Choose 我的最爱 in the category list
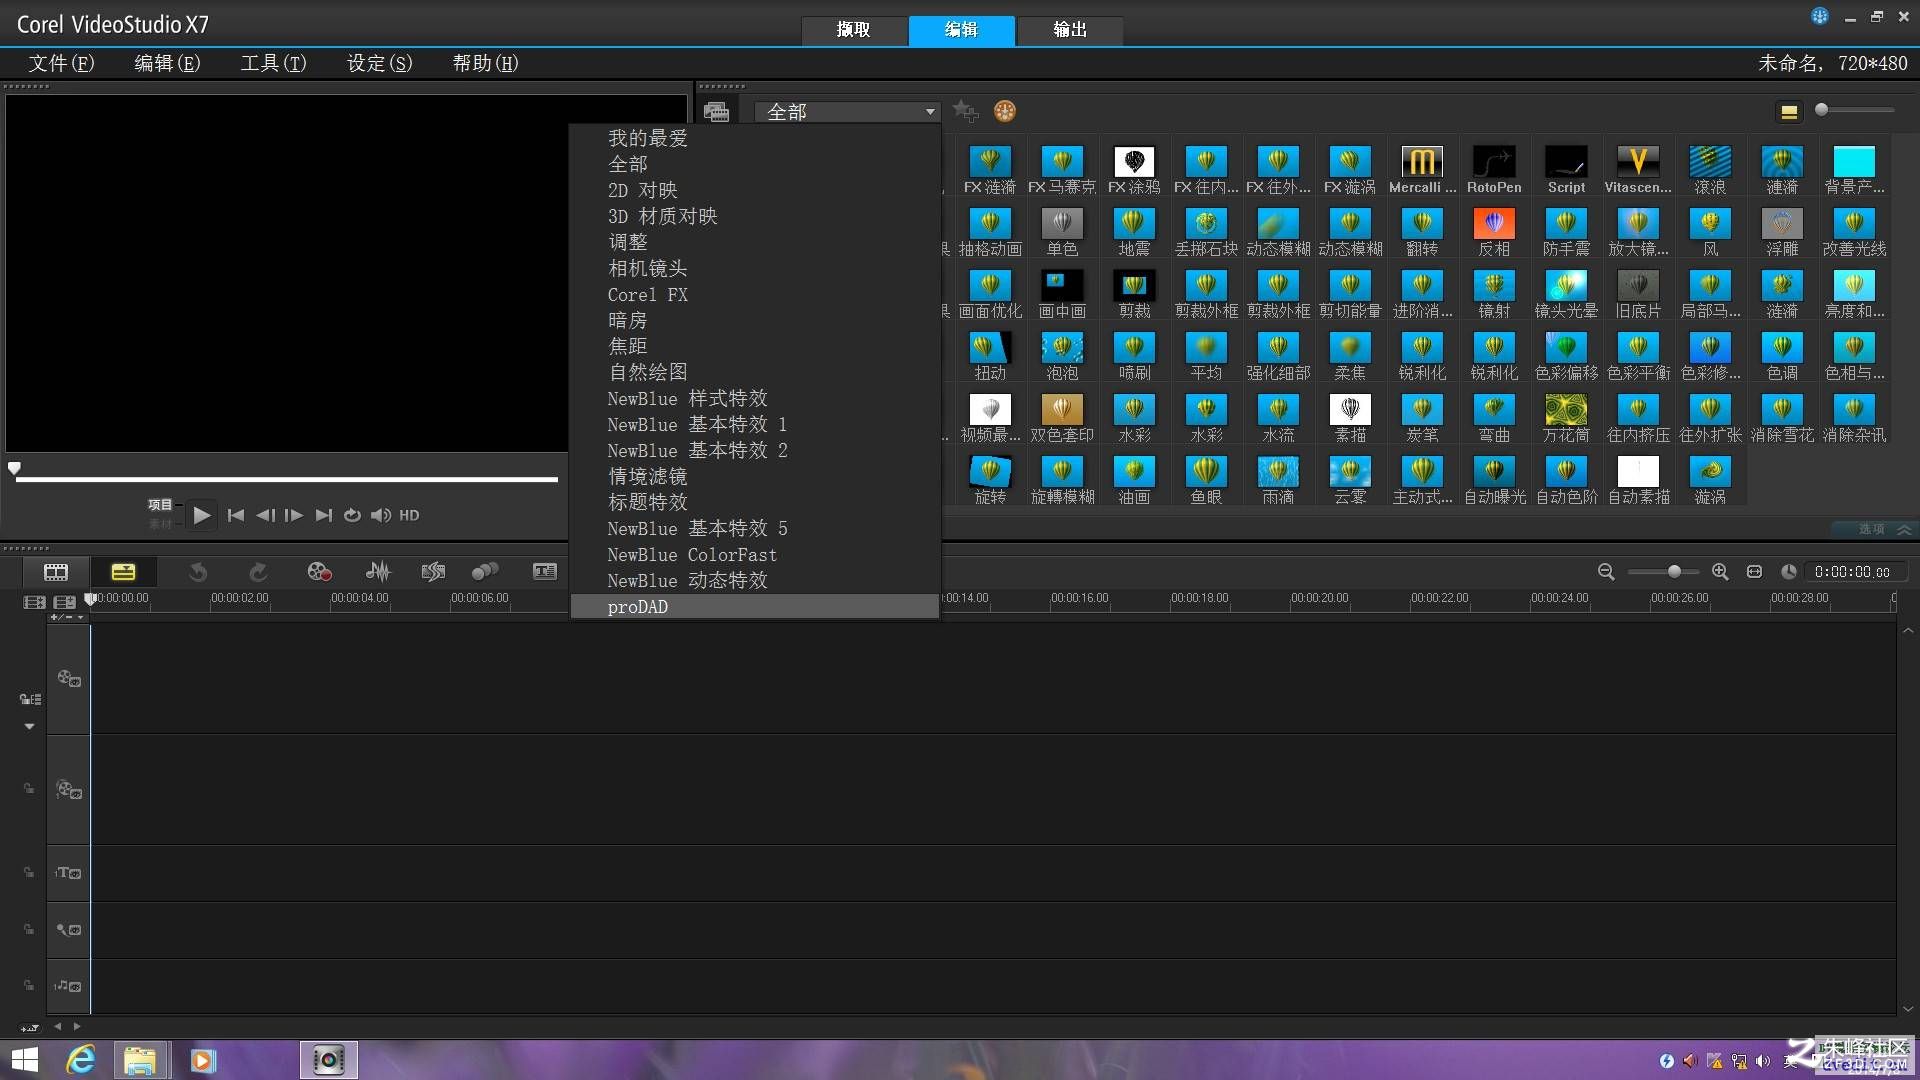The image size is (1920, 1080). point(755,138)
